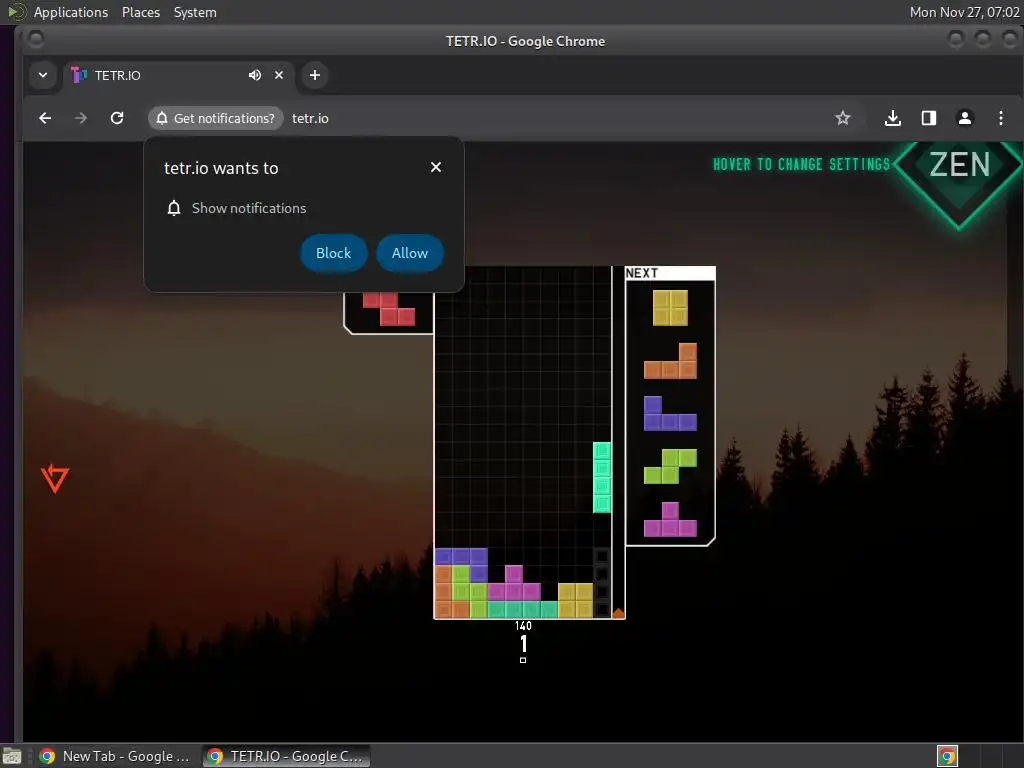
Task: Allow notifications from tetr.io
Action: 409,253
